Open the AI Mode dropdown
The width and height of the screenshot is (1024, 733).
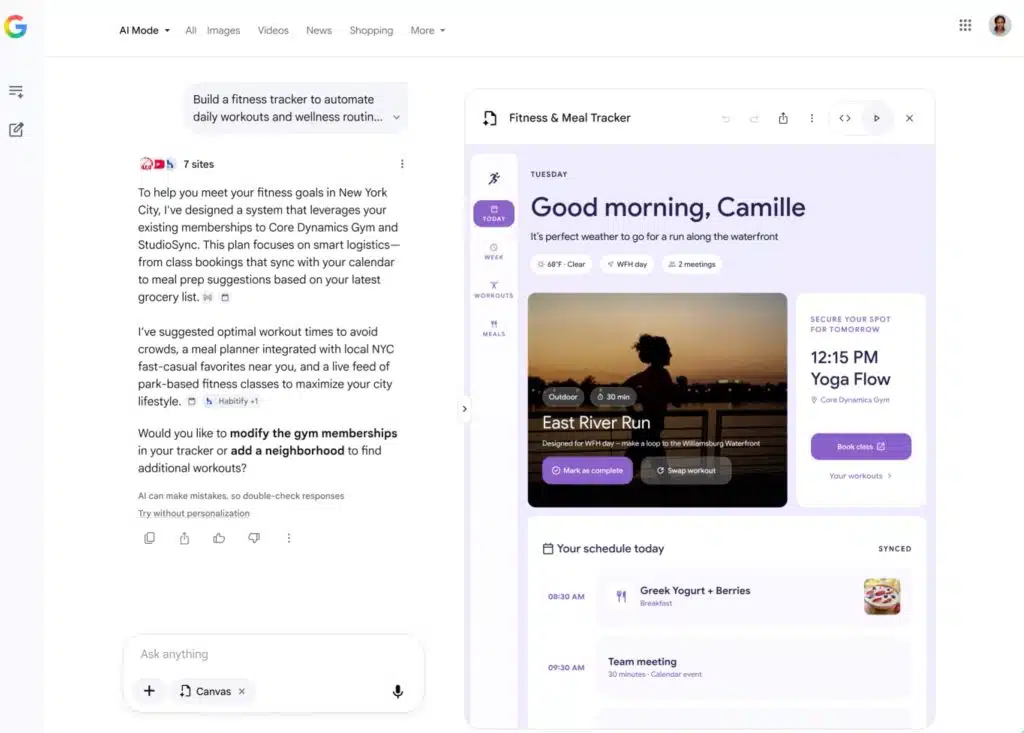coord(144,30)
